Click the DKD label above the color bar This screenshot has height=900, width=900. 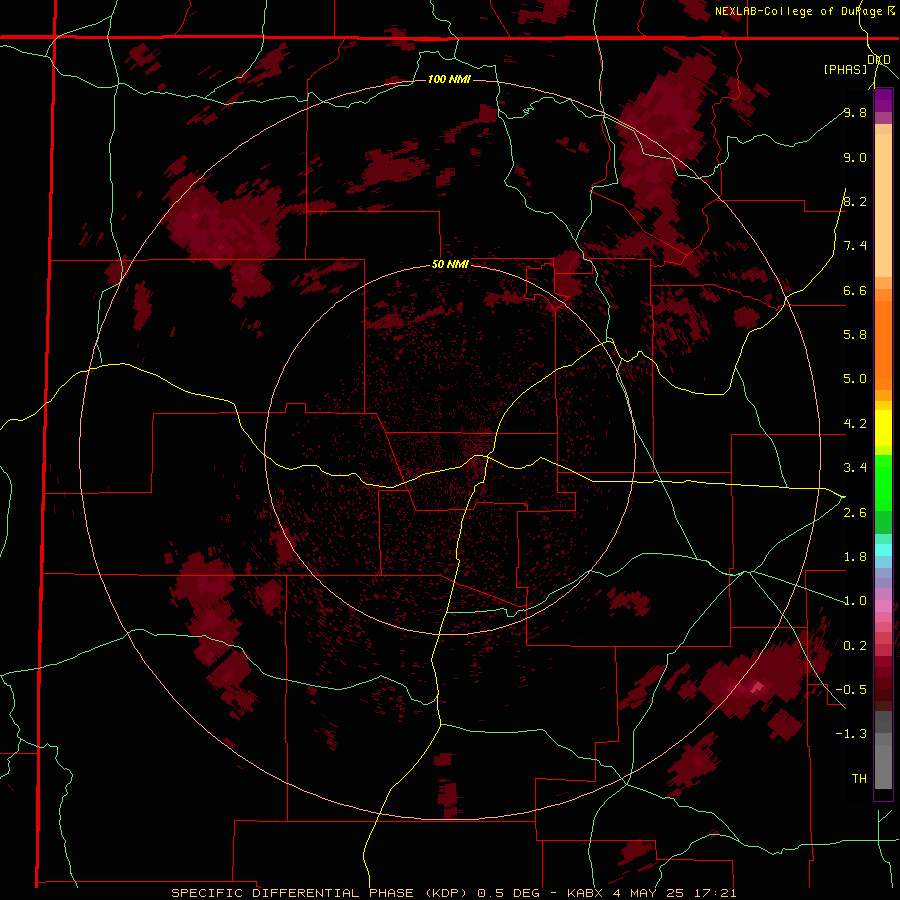(x=879, y=60)
